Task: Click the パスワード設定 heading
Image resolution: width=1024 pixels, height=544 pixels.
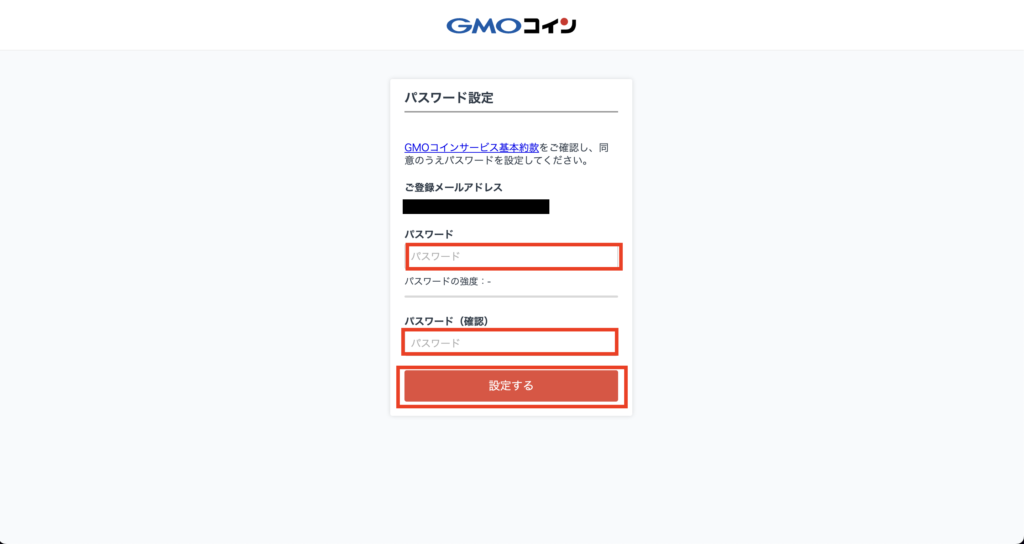Action: pos(449,98)
